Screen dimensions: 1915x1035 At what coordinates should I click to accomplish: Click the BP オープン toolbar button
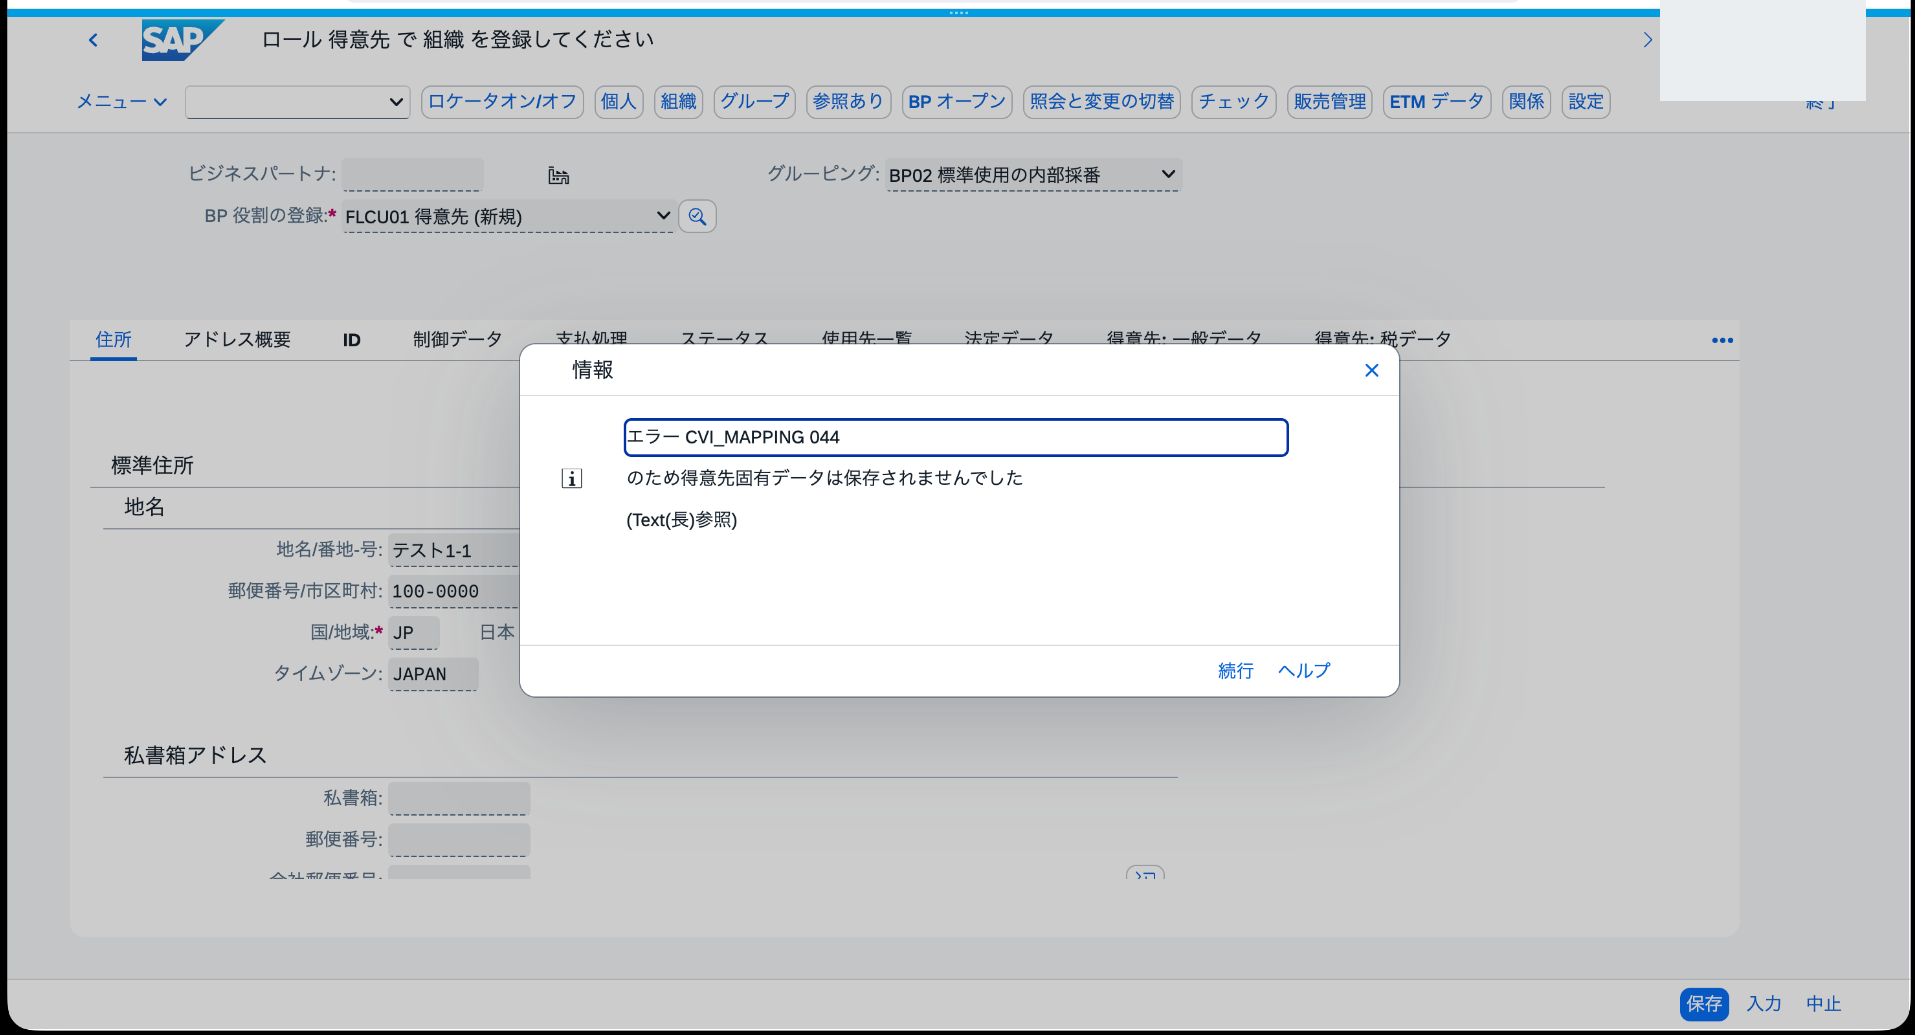point(957,101)
